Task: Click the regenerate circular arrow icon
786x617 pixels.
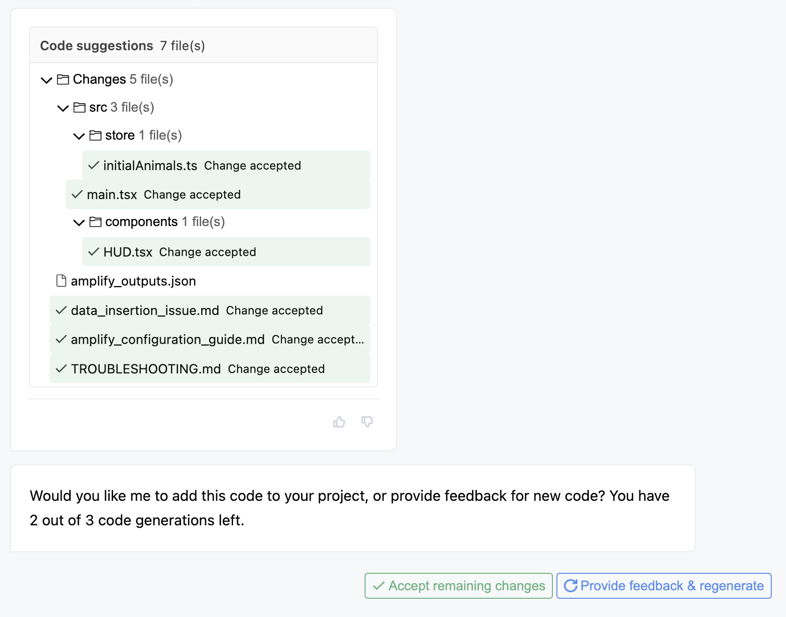Action: pos(570,585)
